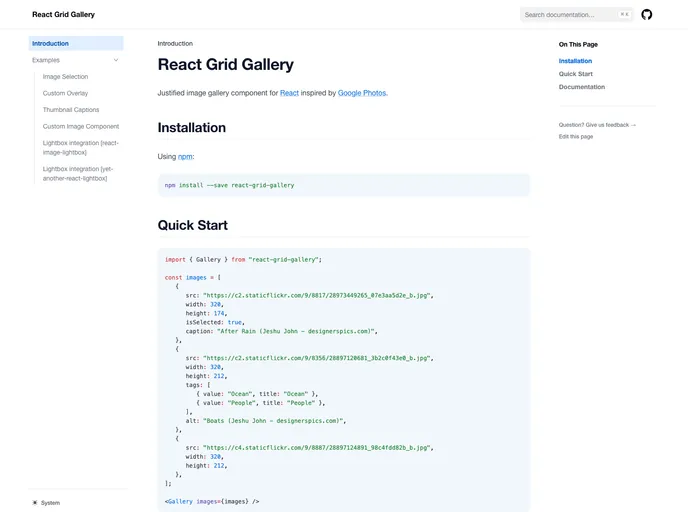Open the Custom Image Component example
Screen dimensions: 688x512
tap(81, 126)
